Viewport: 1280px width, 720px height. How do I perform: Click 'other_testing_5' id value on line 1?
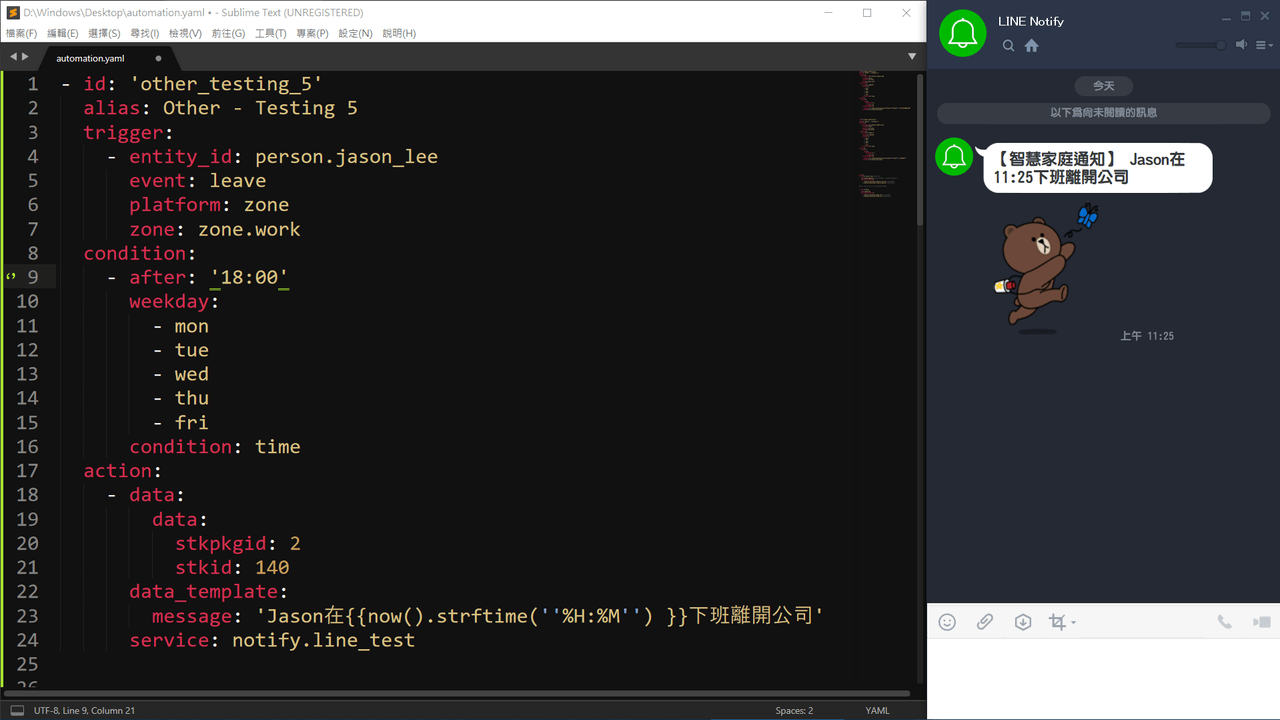[x=226, y=84]
